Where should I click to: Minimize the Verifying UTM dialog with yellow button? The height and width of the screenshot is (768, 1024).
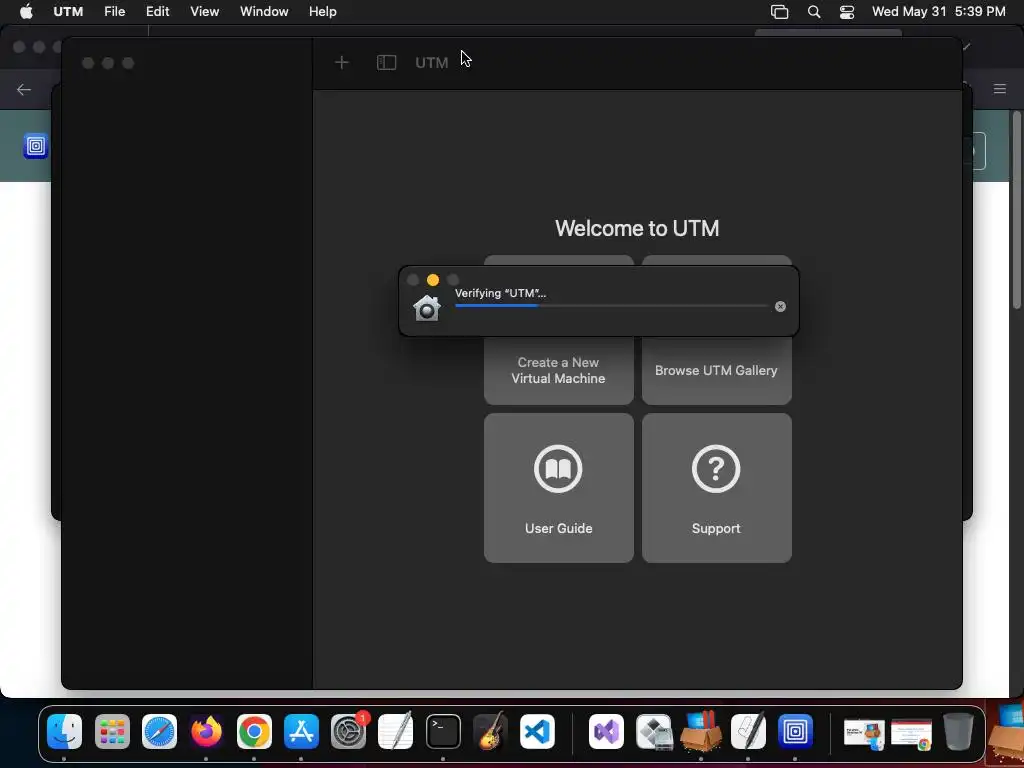pyautogui.click(x=433, y=280)
